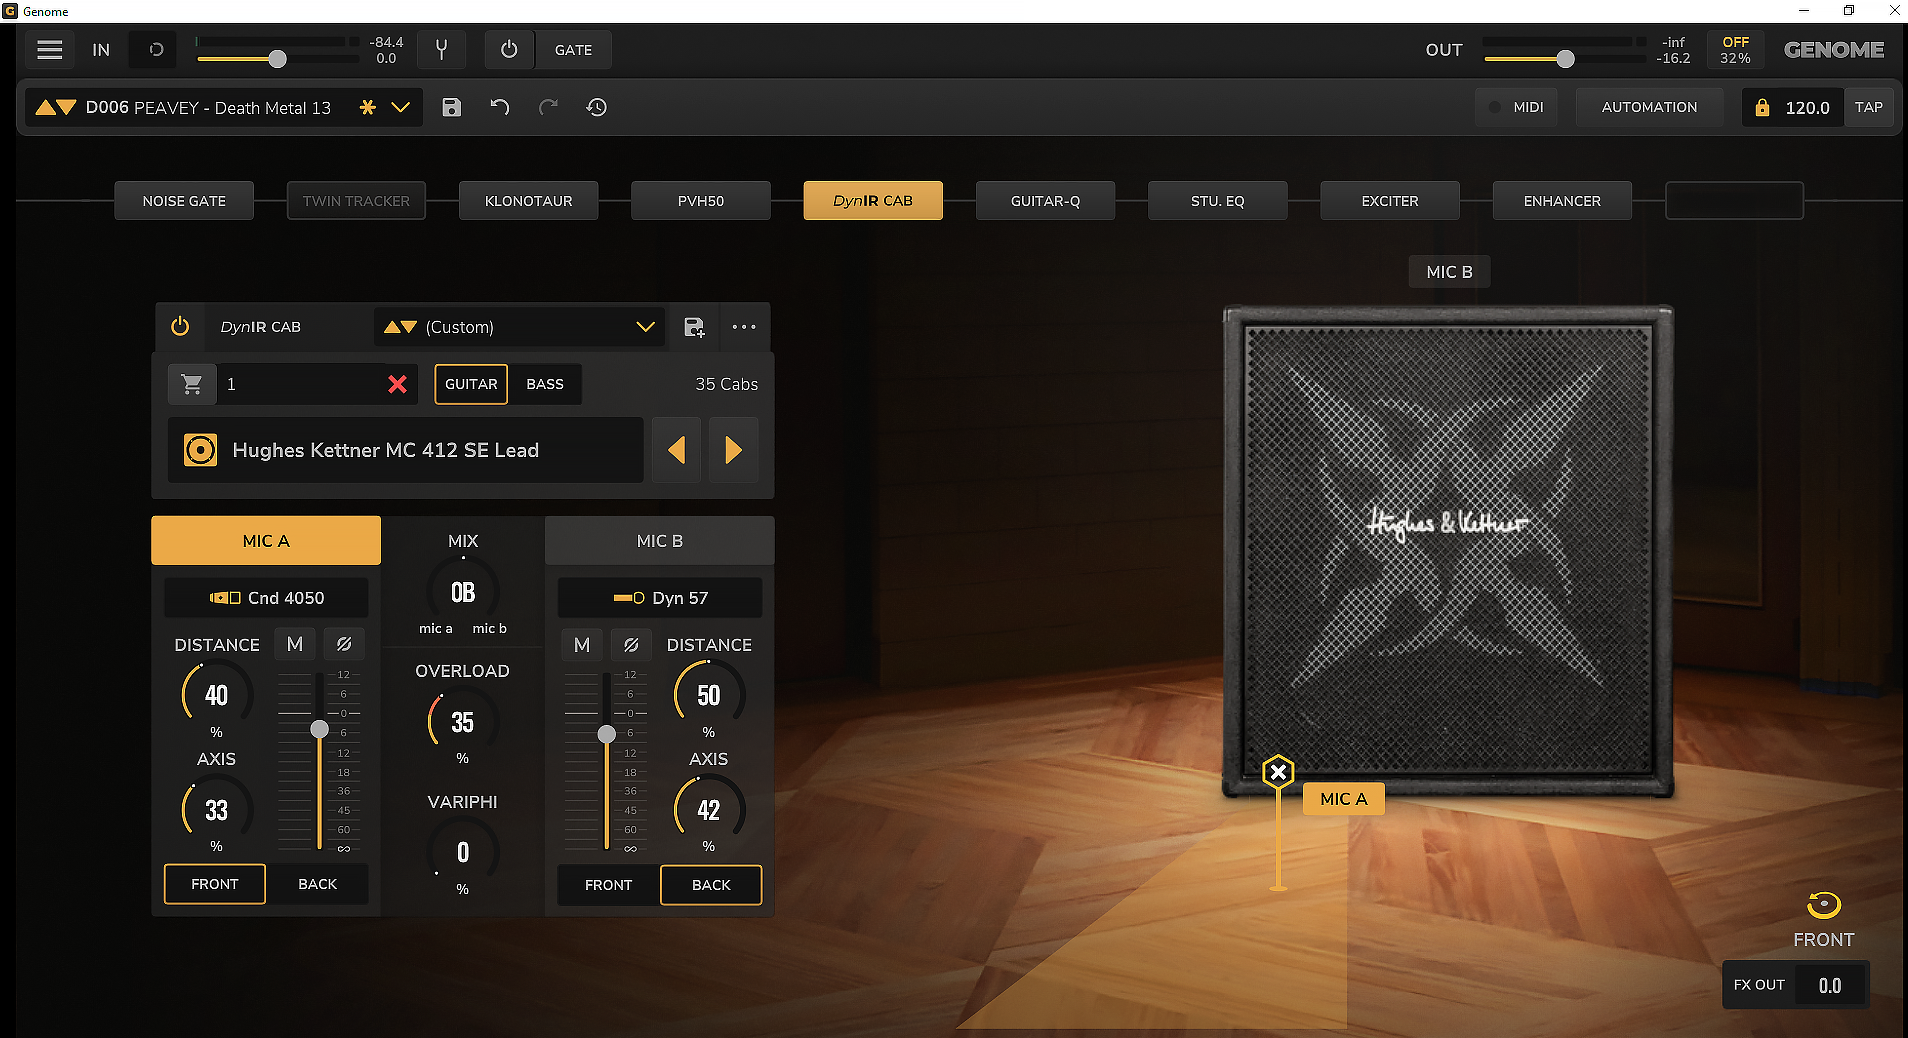Invert MIC B phase
This screenshot has width=1908, height=1038.
(x=631, y=645)
